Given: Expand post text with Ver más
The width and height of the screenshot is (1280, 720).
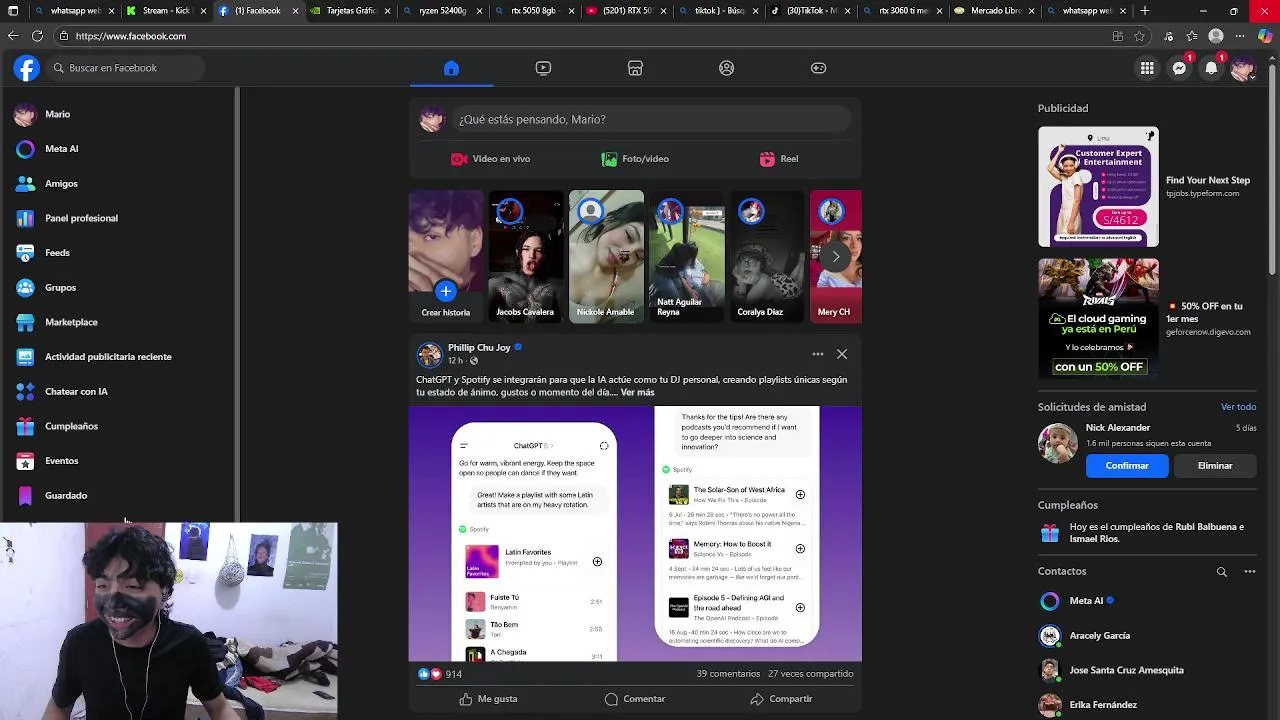Looking at the screenshot, I should pos(637,393).
